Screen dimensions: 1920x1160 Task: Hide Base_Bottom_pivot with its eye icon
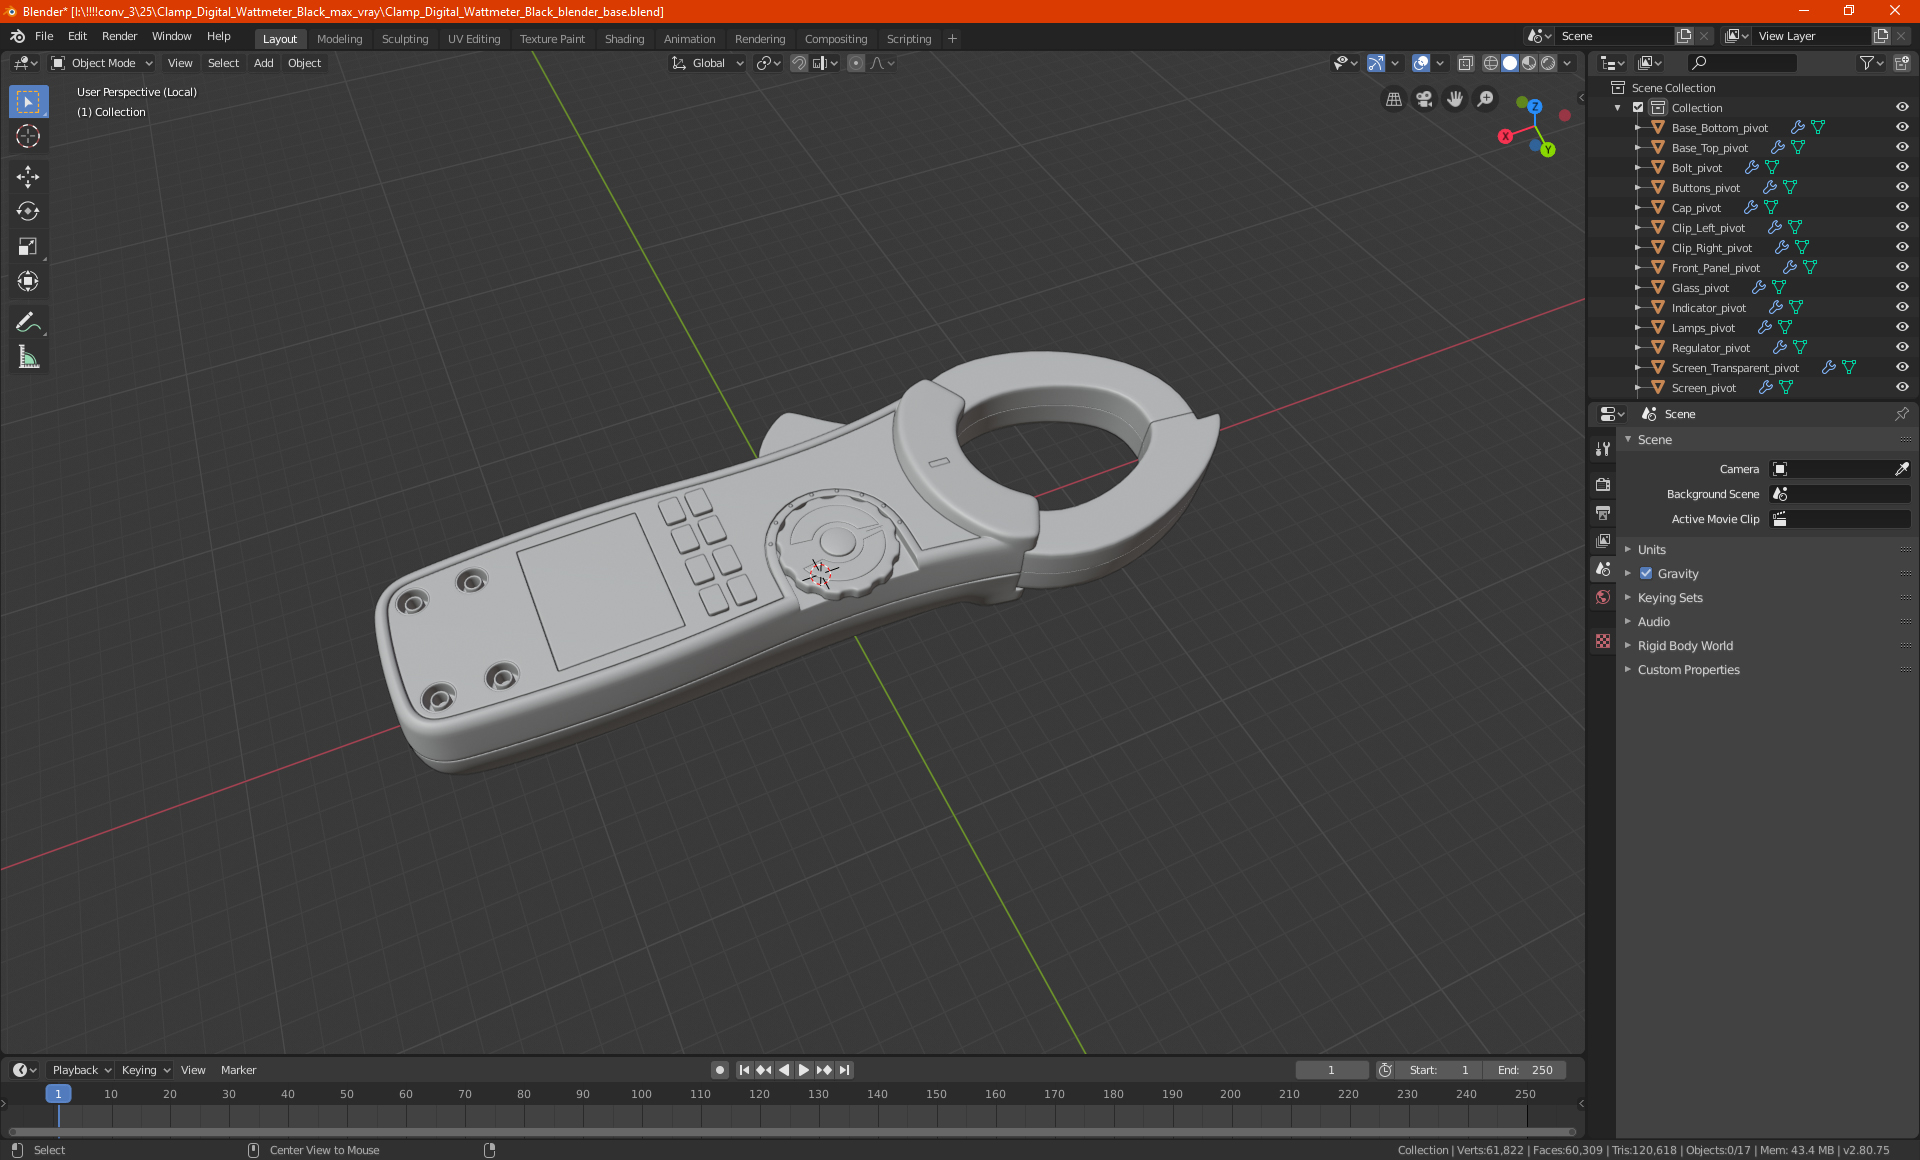[1902, 127]
